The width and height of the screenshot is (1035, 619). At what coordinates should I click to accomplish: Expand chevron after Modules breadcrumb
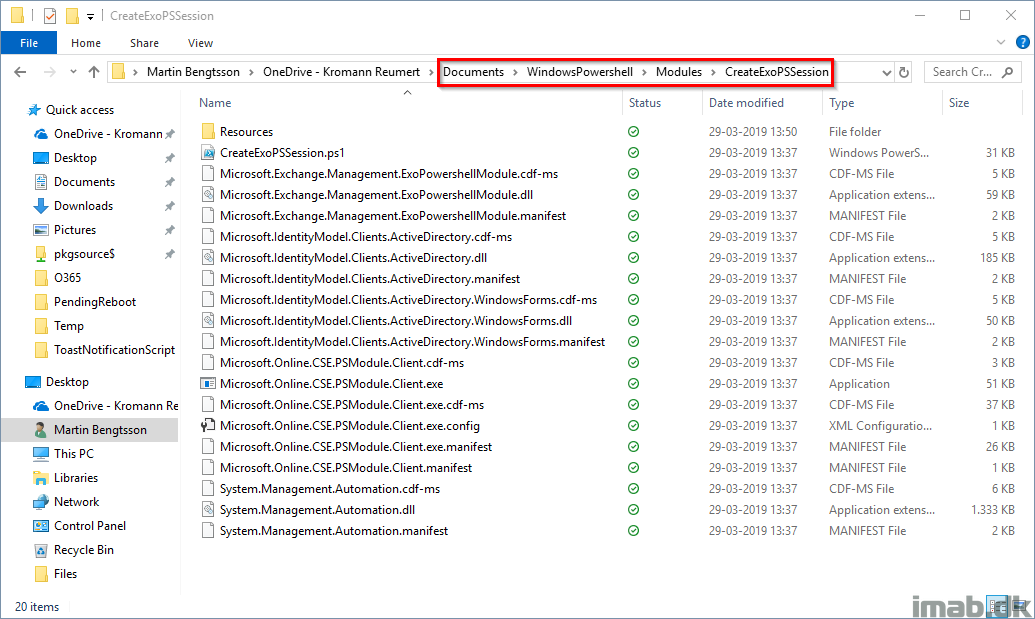(714, 73)
